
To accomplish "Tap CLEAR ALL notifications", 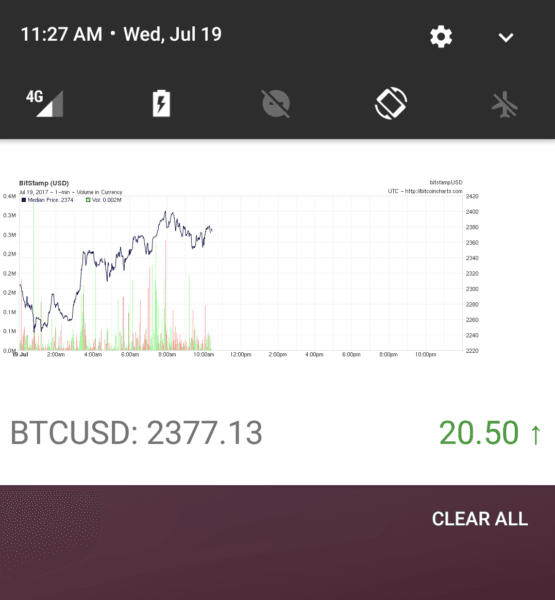I will [480, 519].
